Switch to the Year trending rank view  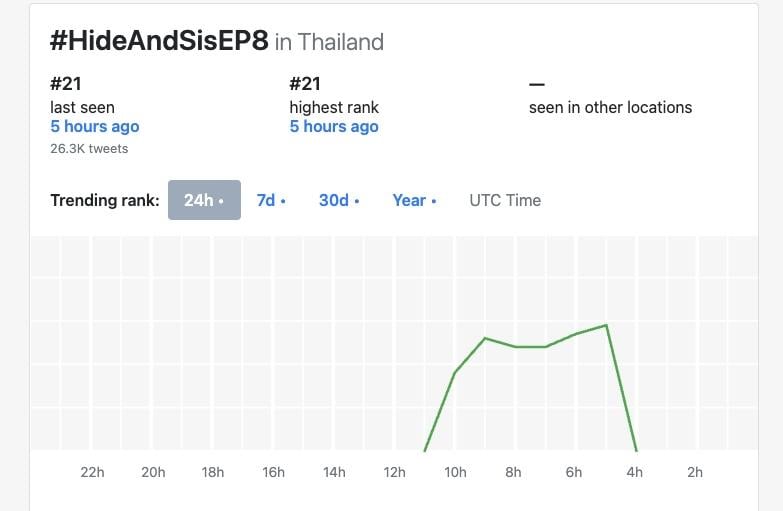click(414, 200)
